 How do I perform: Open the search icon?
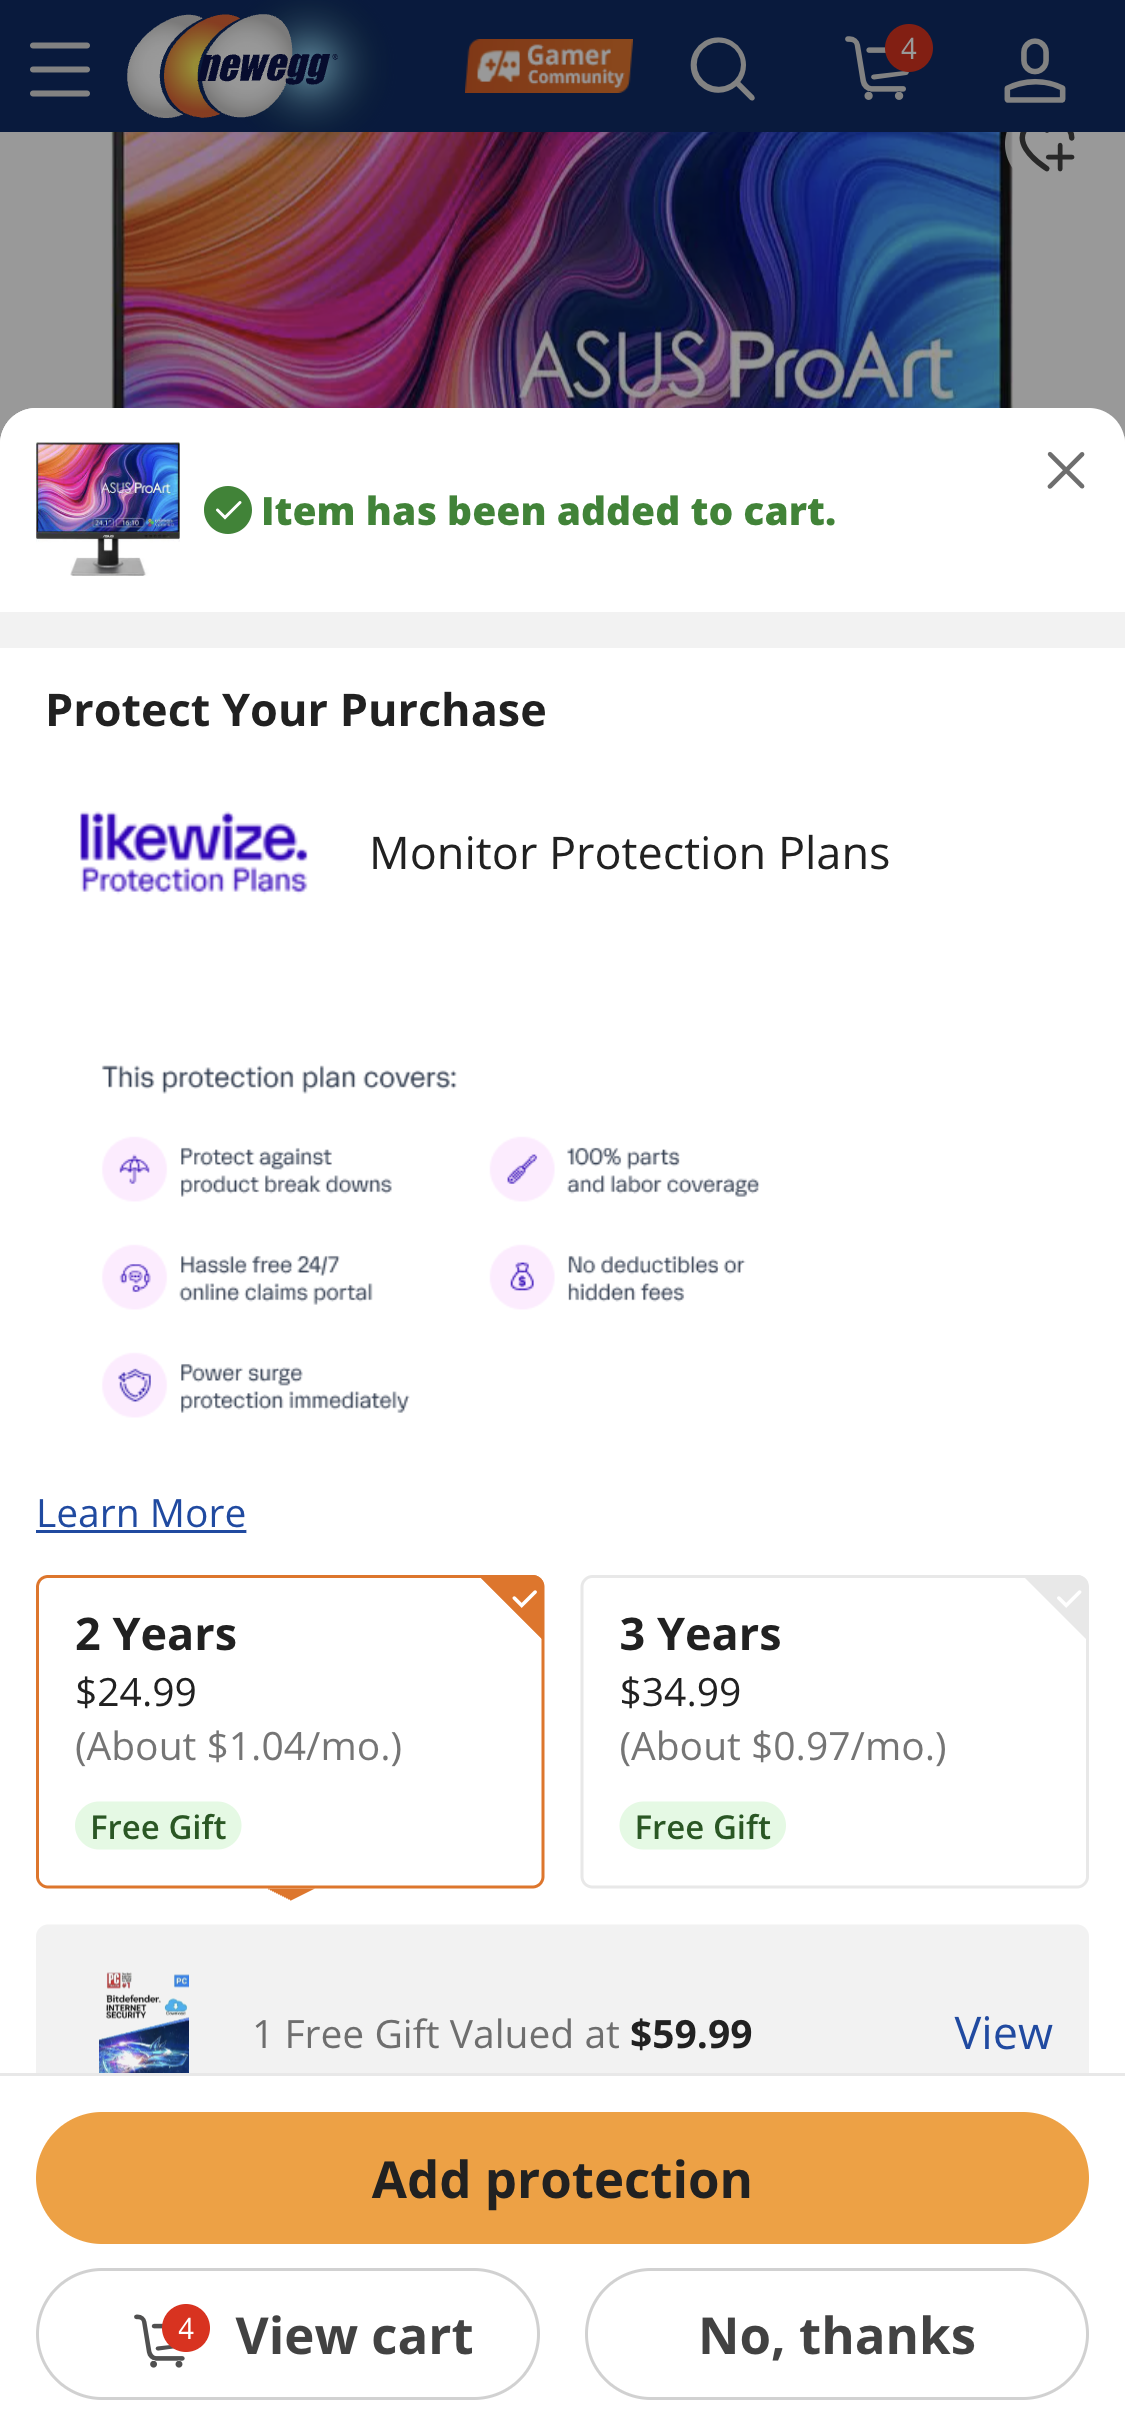tap(722, 66)
